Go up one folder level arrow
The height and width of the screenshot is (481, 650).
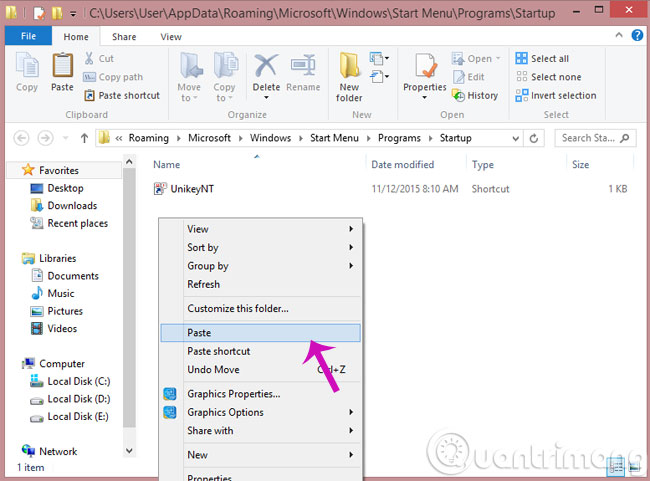[84, 138]
